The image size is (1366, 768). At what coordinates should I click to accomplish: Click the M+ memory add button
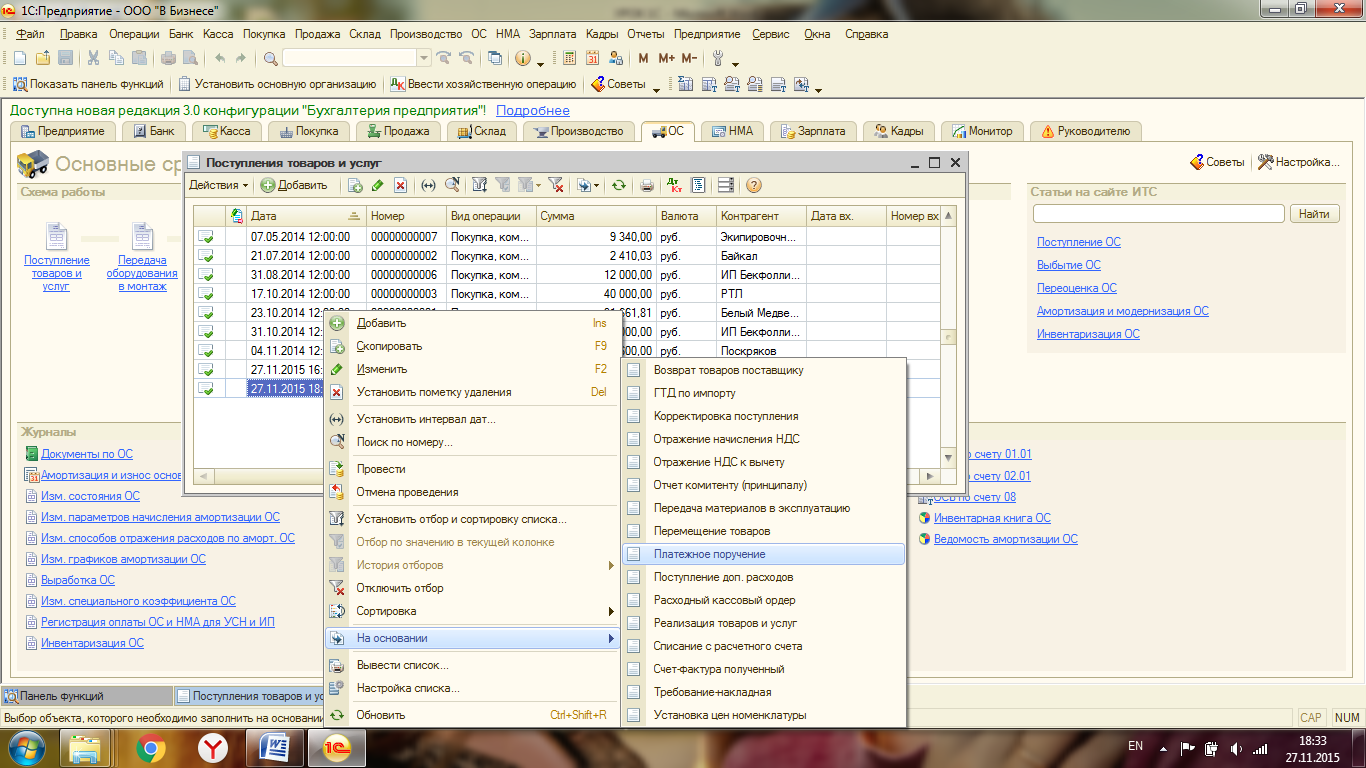pyautogui.click(x=666, y=58)
